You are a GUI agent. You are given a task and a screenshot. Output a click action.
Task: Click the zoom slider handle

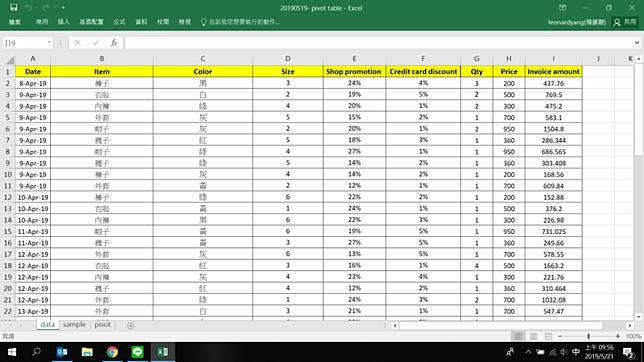coord(589,336)
